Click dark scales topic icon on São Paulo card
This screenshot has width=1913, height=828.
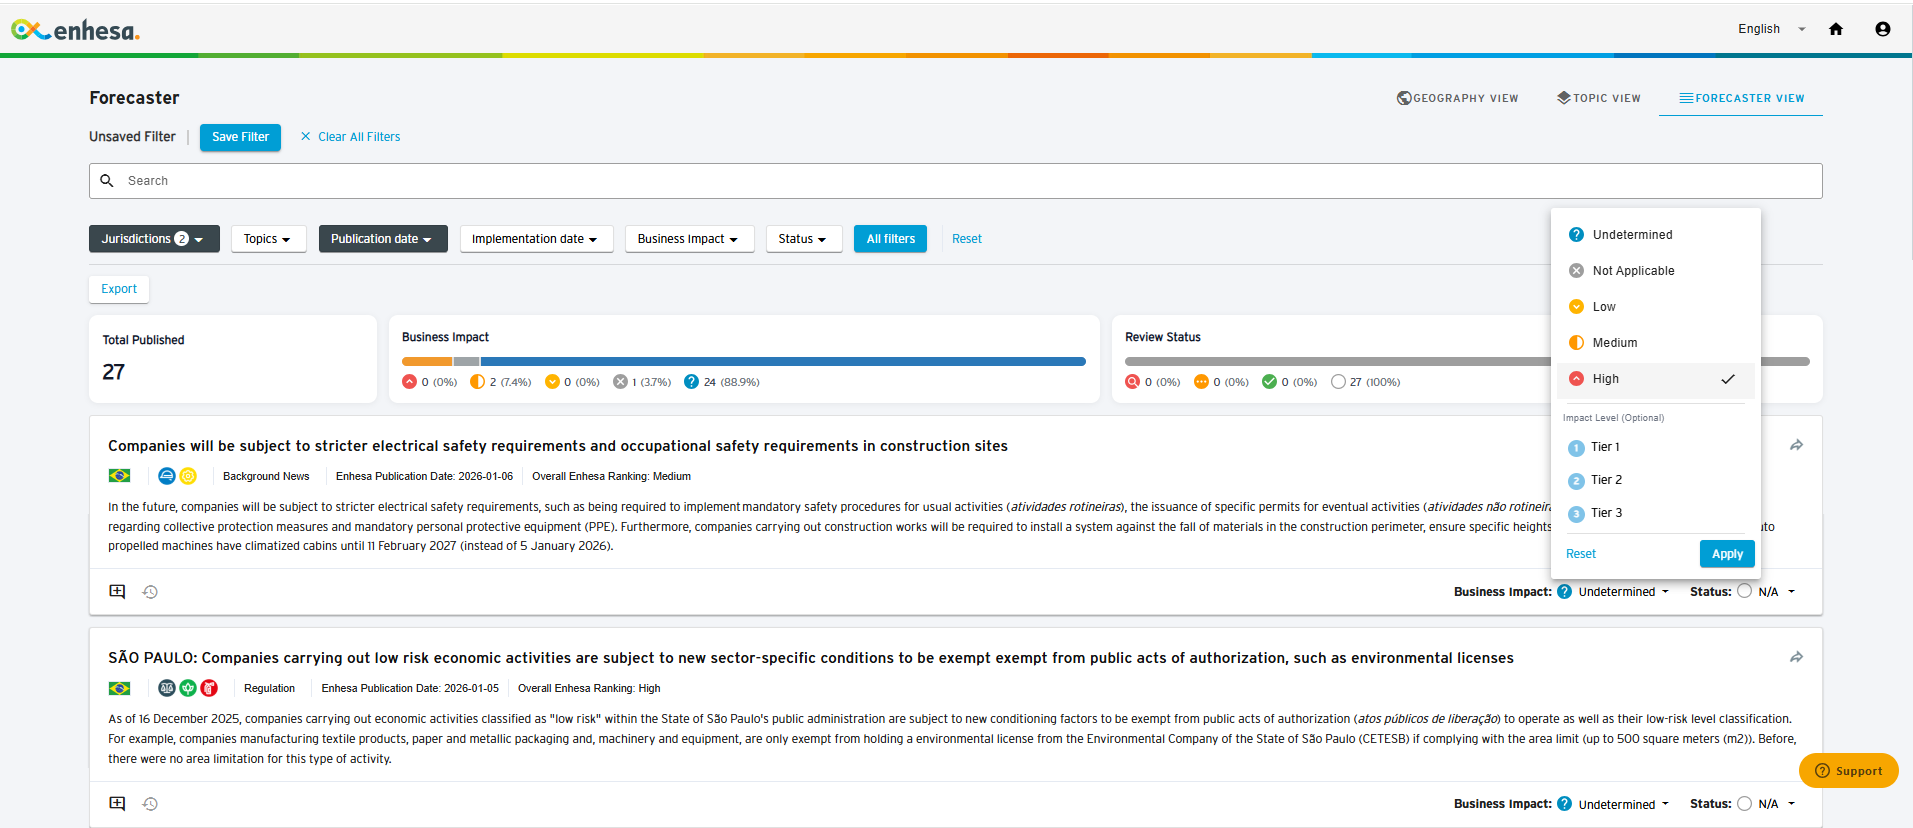coord(167,688)
